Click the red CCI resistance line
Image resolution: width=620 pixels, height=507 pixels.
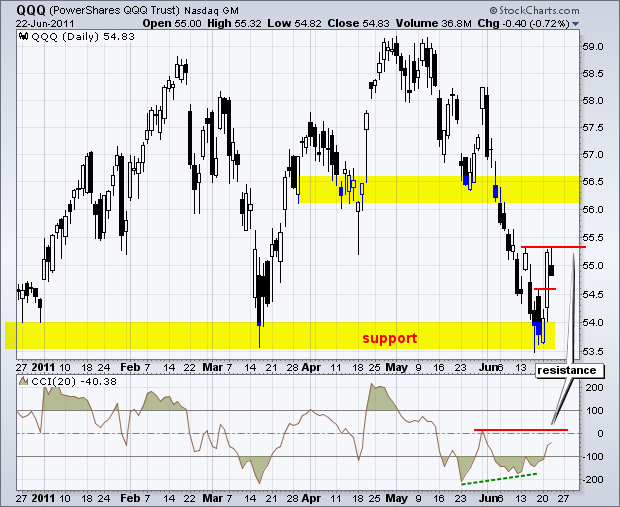pyautogui.click(x=521, y=429)
